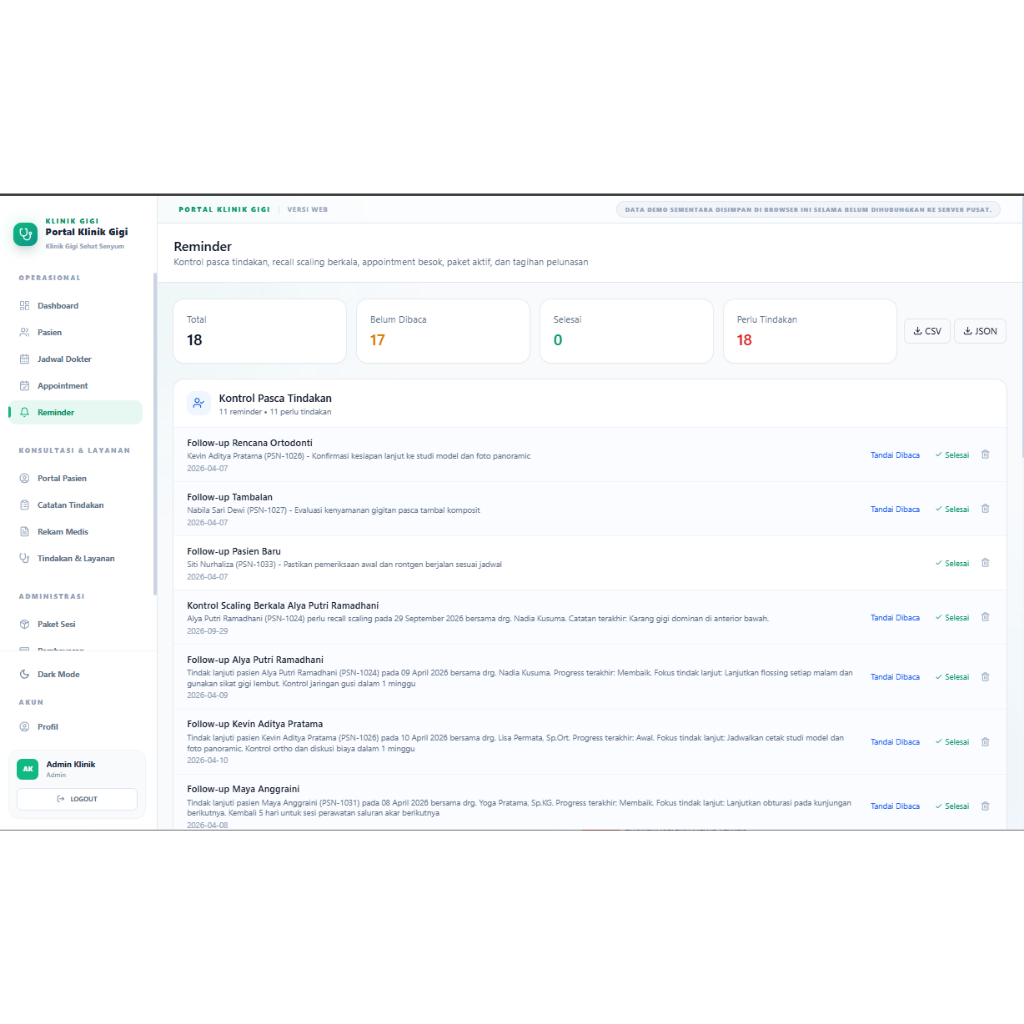Mark Follow-up Kevin Aditya Pratama as Selesai

(952, 742)
